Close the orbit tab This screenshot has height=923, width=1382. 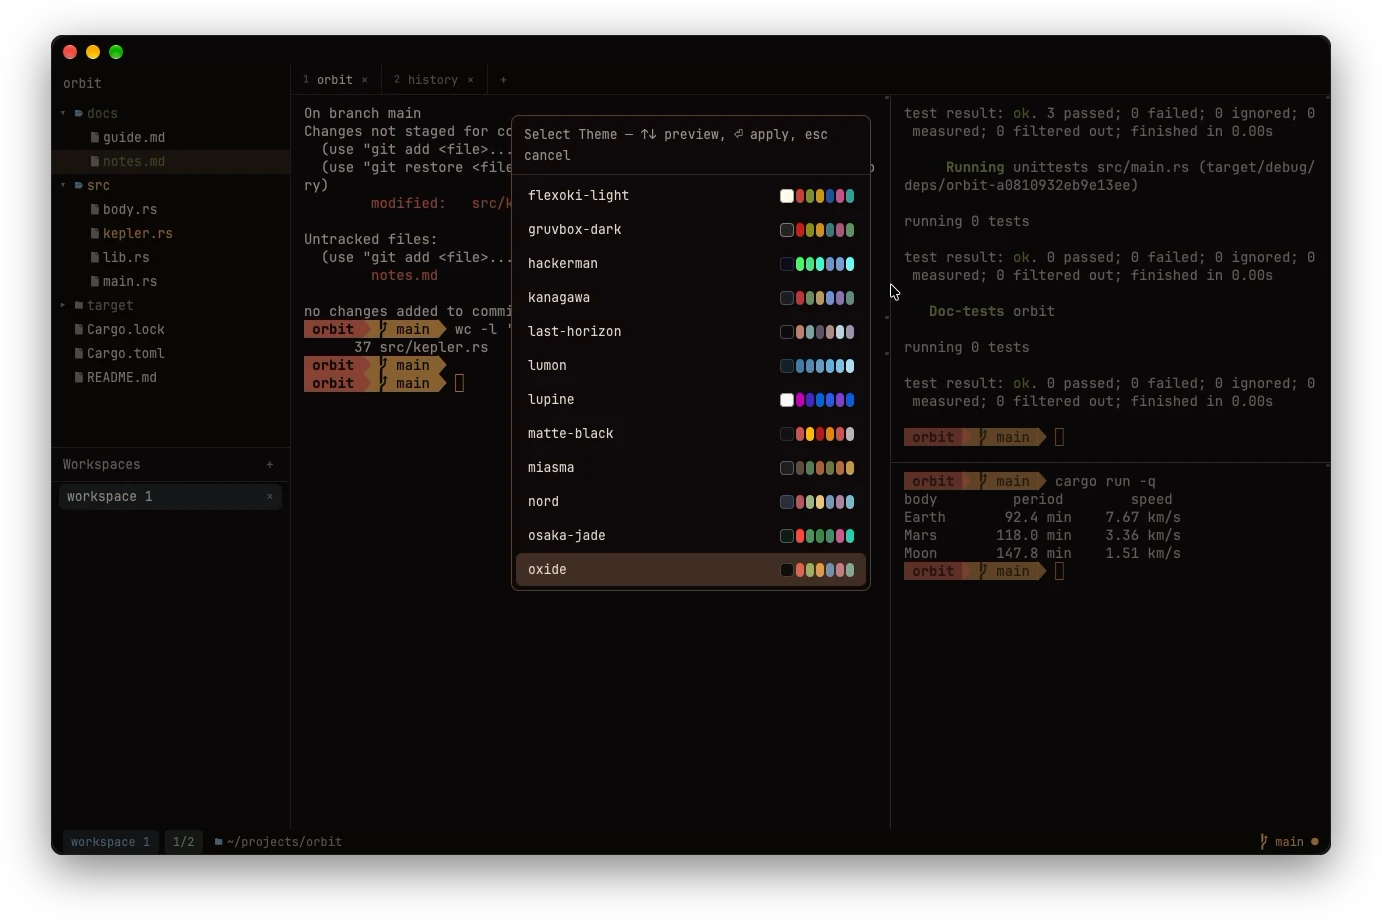(365, 80)
